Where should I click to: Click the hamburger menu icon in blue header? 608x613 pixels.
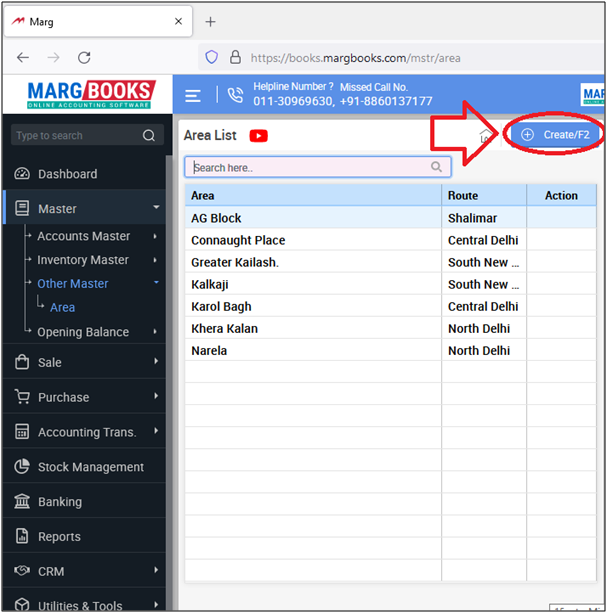click(193, 95)
